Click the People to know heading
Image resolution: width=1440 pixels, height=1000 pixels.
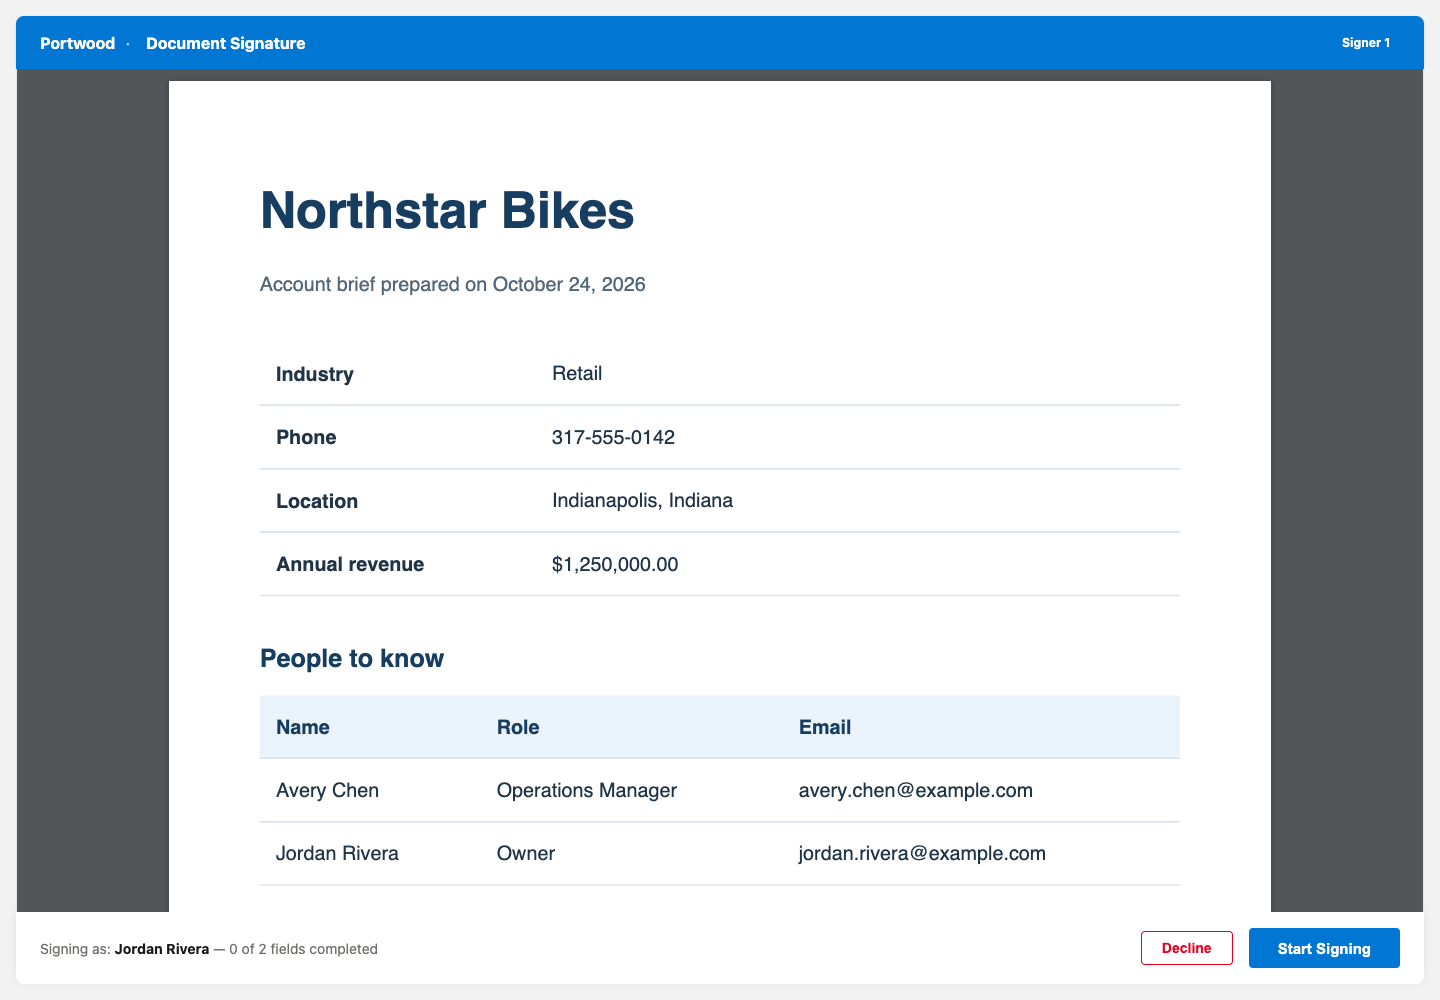[x=352, y=658]
